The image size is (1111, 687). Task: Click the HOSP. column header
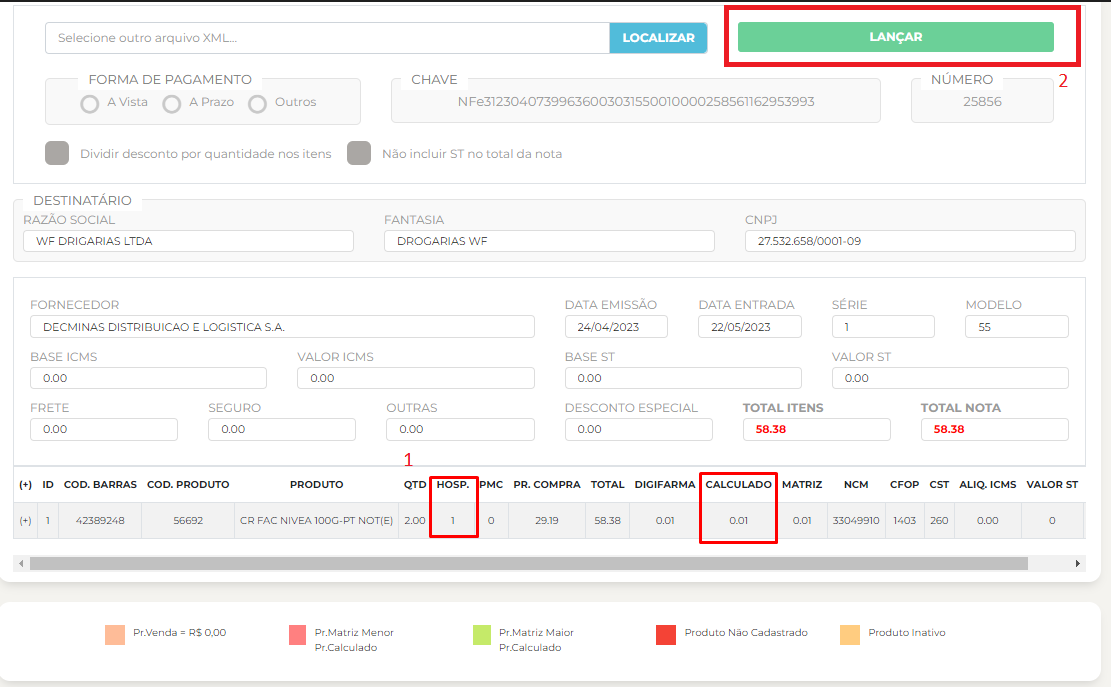point(453,484)
